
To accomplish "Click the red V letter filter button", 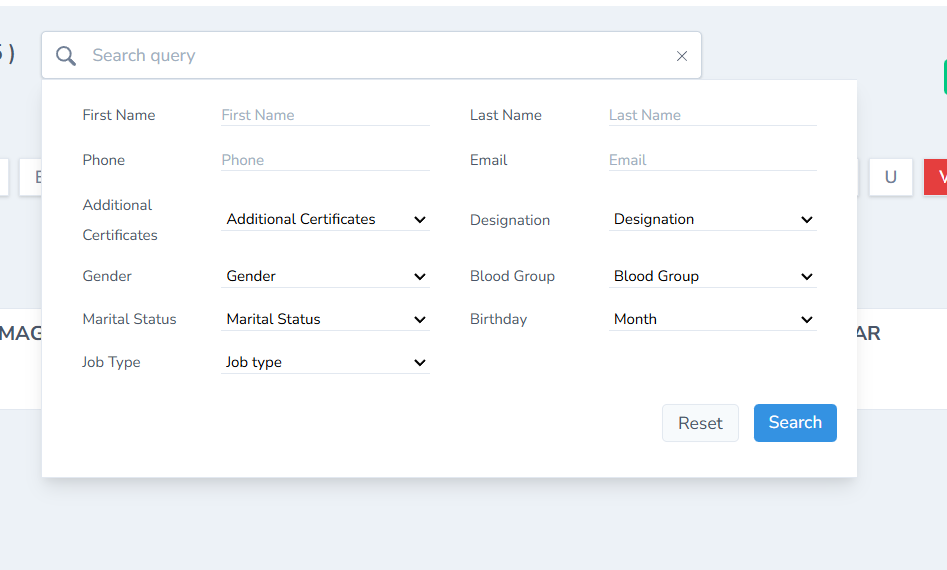I will coord(938,177).
